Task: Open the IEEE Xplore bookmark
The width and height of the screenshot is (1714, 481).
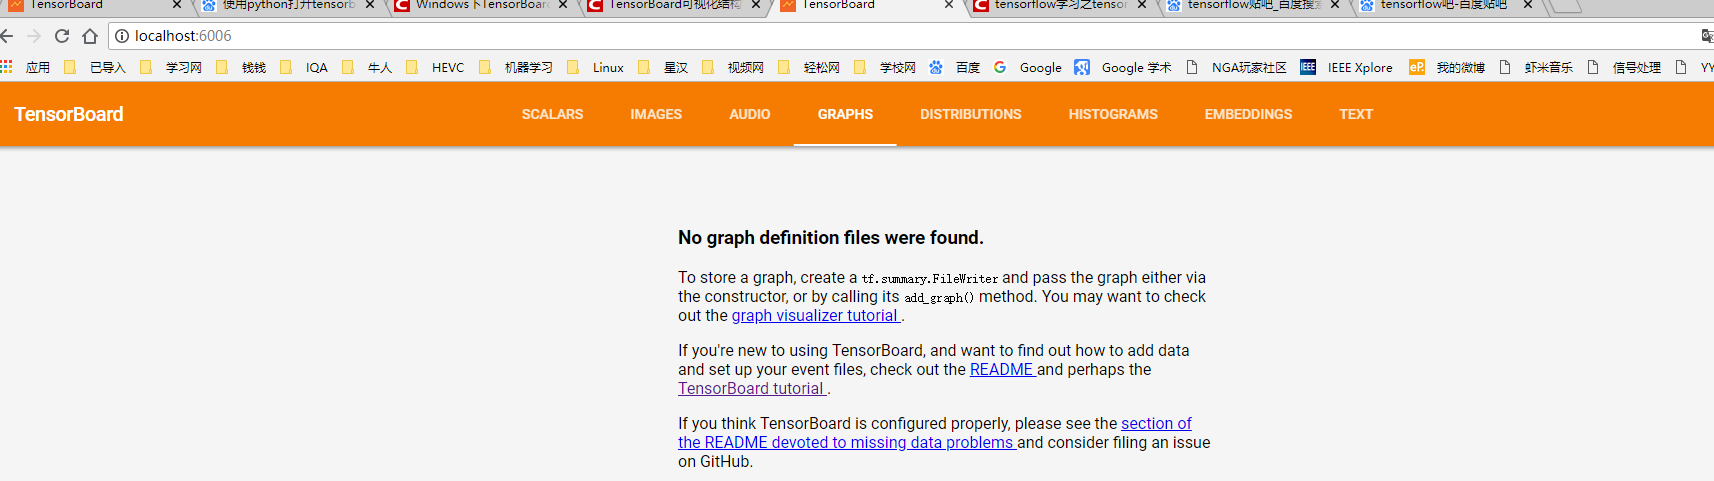Action: [x=1346, y=67]
